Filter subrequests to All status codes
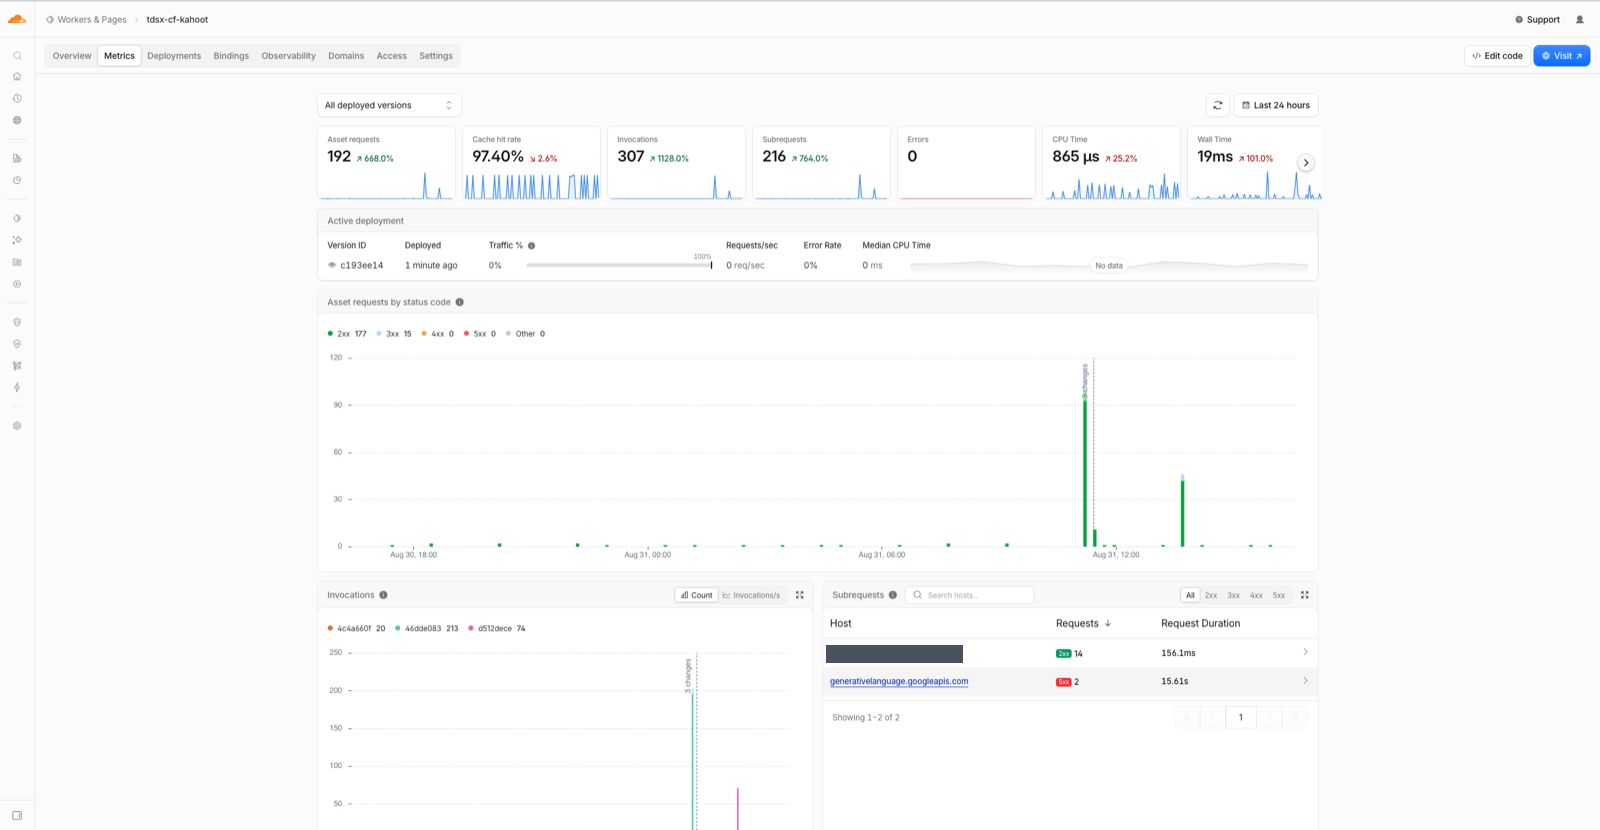 pos(1190,595)
